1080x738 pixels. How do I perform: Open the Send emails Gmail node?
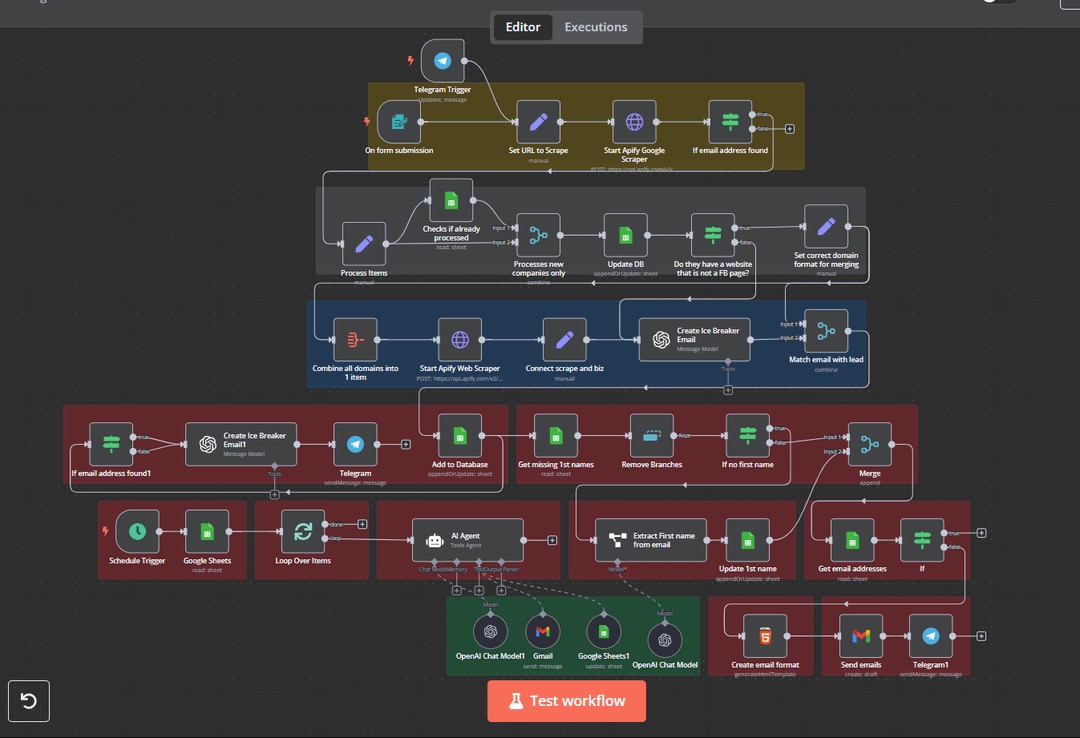tap(861, 636)
